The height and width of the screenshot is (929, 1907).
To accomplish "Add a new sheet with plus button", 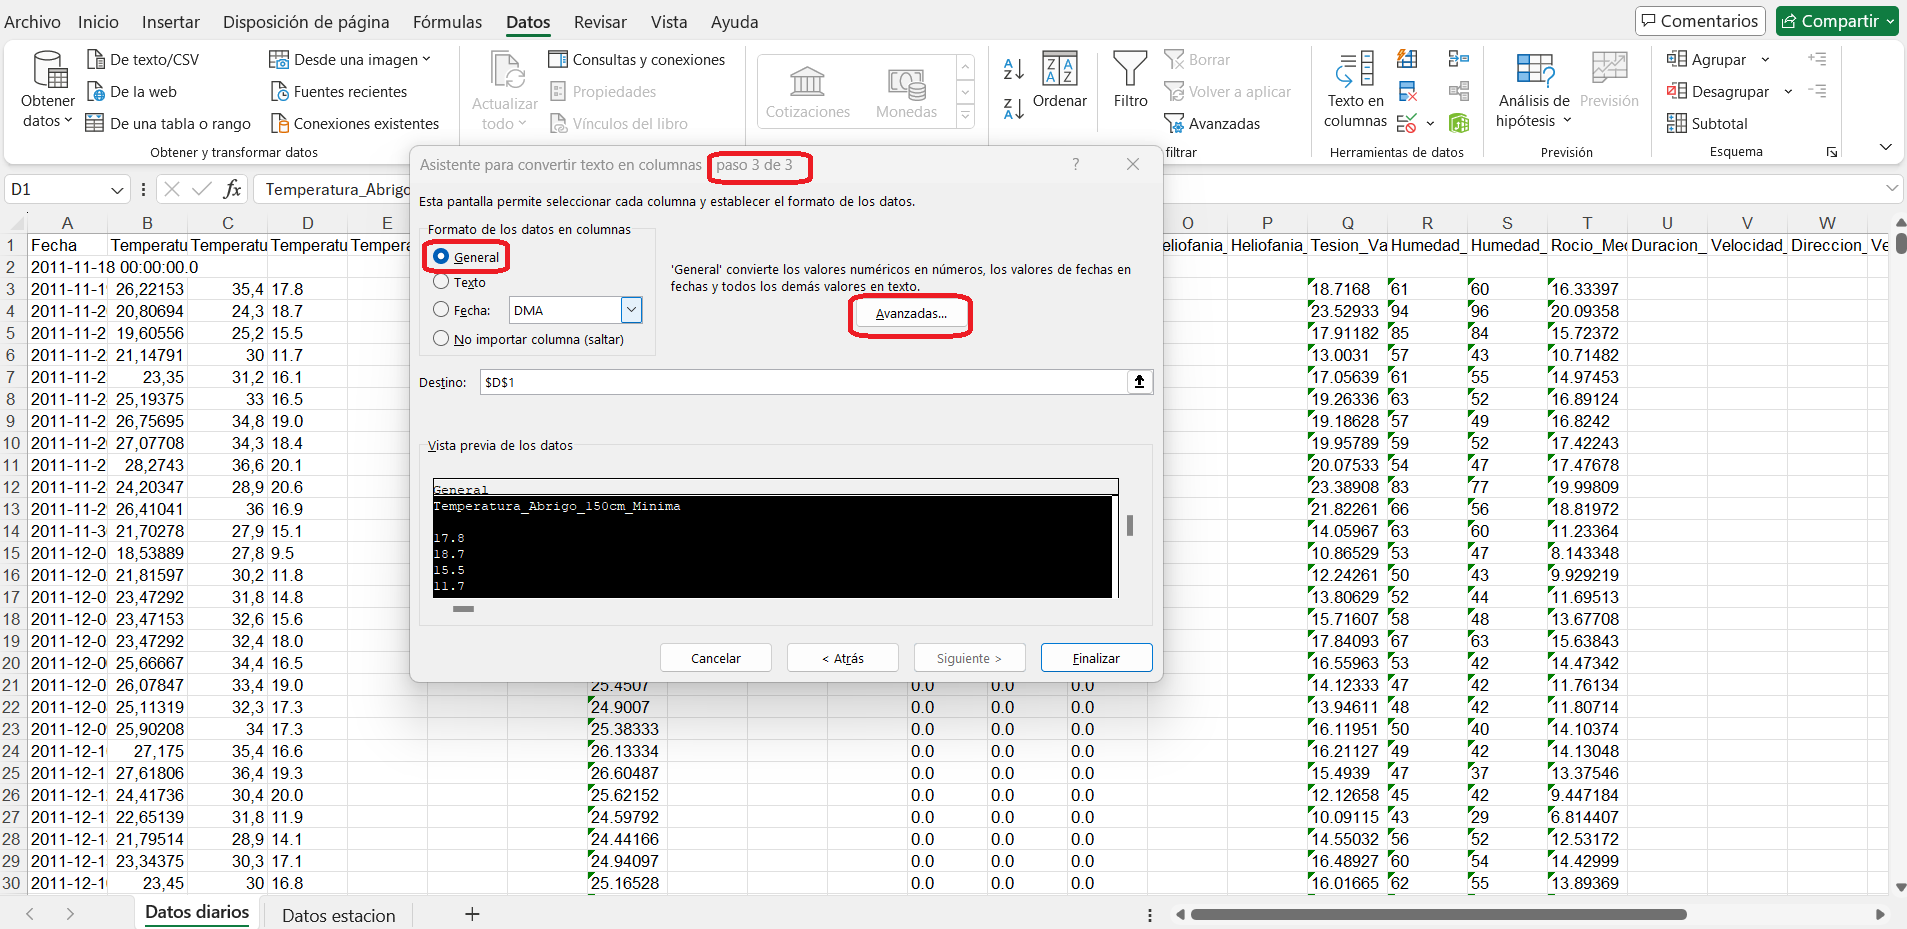I will (x=472, y=914).
